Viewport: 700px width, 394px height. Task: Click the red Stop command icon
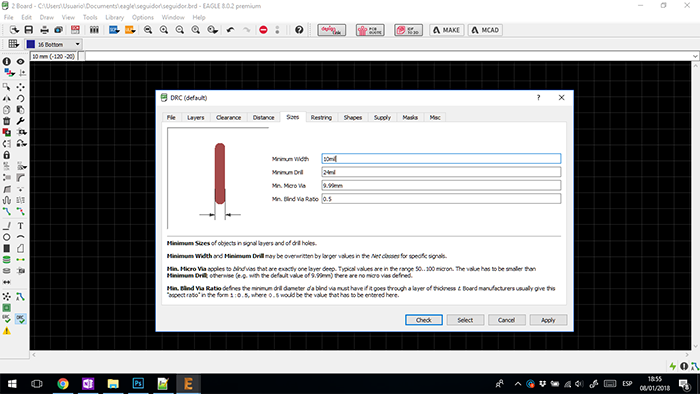pyautogui.click(x=263, y=30)
